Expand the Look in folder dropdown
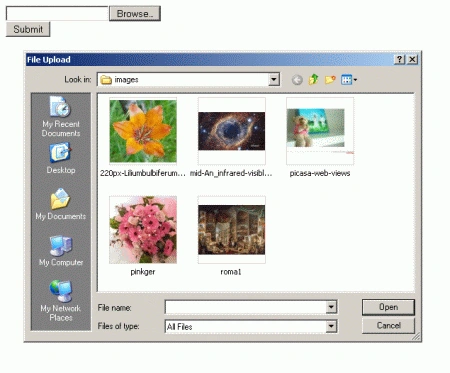The height and width of the screenshot is (373, 450). (x=274, y=79)
